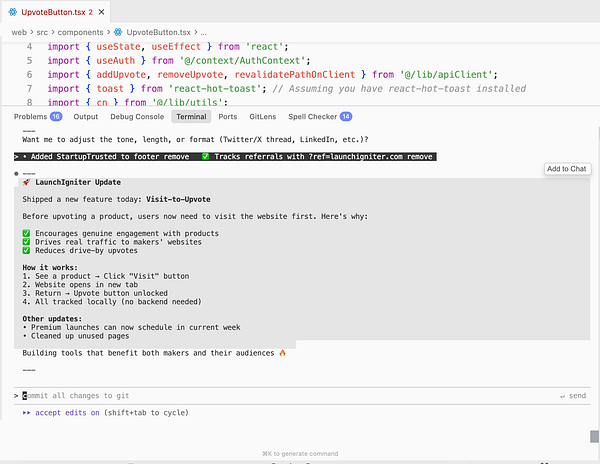Click '@/lib/apiClient' import path
Viewport: 600px width, 464px height.
(446, 75)
